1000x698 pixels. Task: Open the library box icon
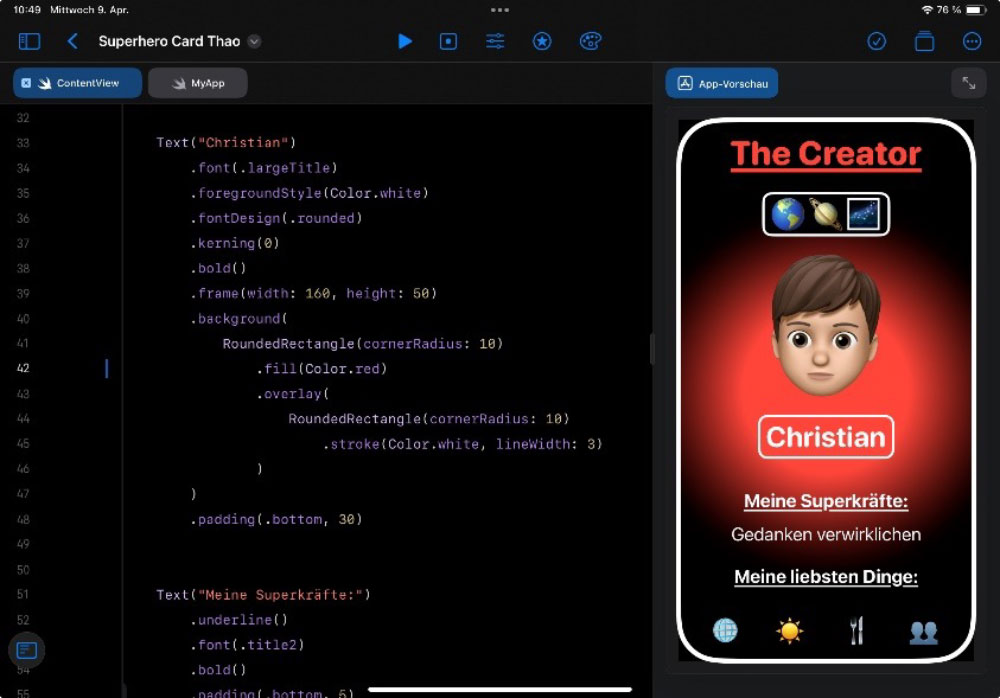click(924, 41)
